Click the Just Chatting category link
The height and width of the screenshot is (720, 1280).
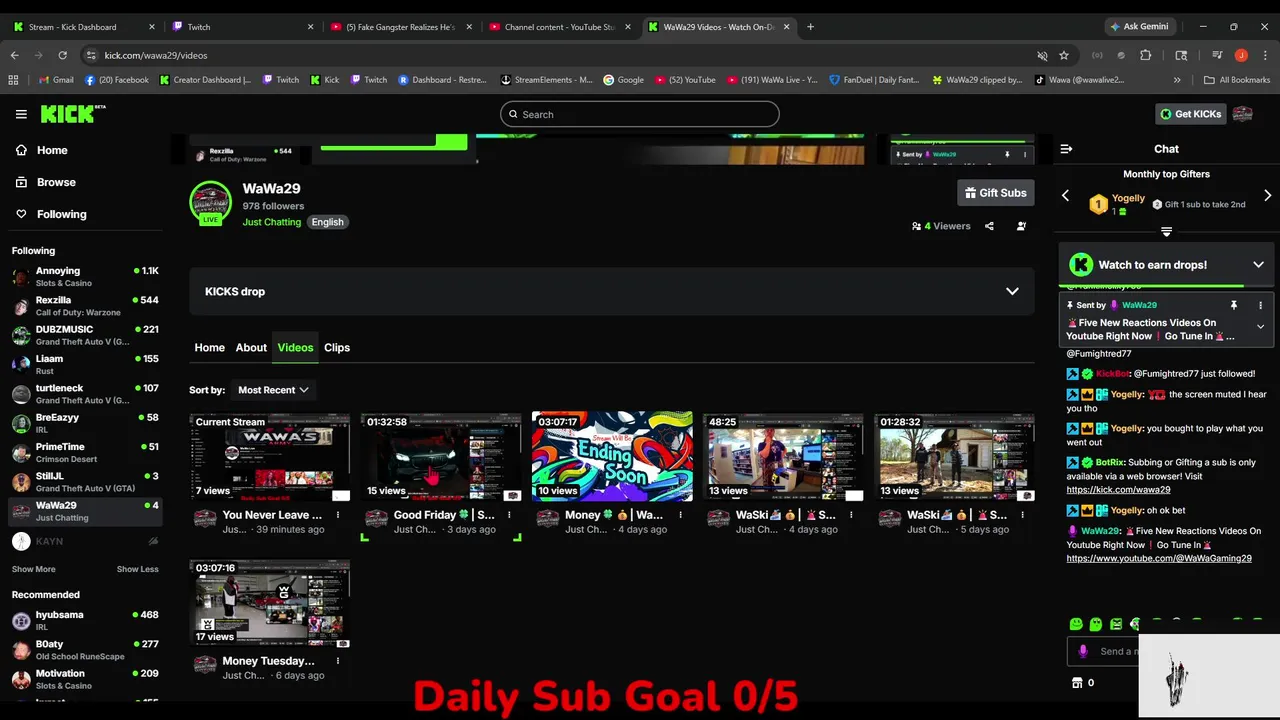[x=271, y=222]
